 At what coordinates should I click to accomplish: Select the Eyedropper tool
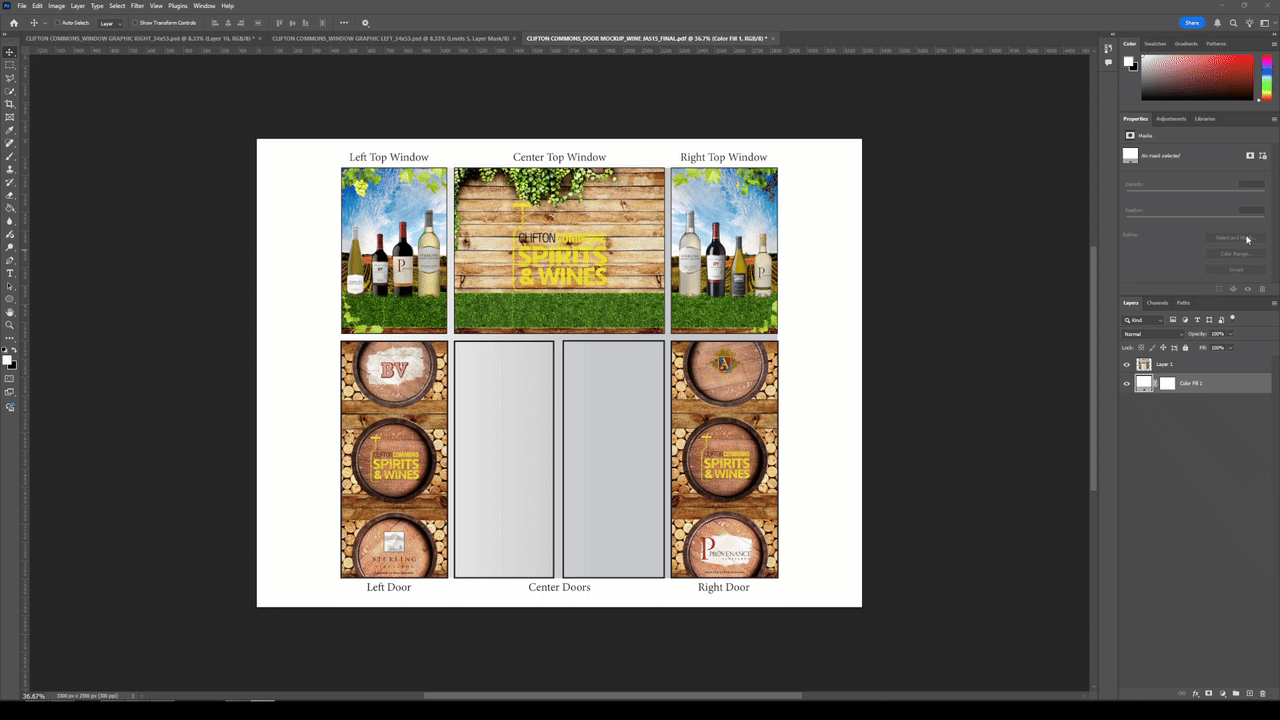coord(10,130)
